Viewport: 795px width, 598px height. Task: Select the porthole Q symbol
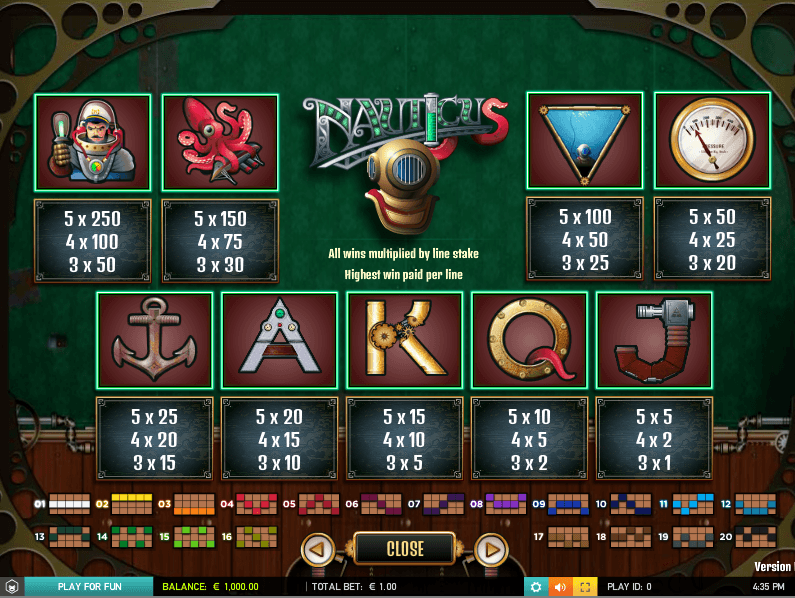(x=529, y=340)
